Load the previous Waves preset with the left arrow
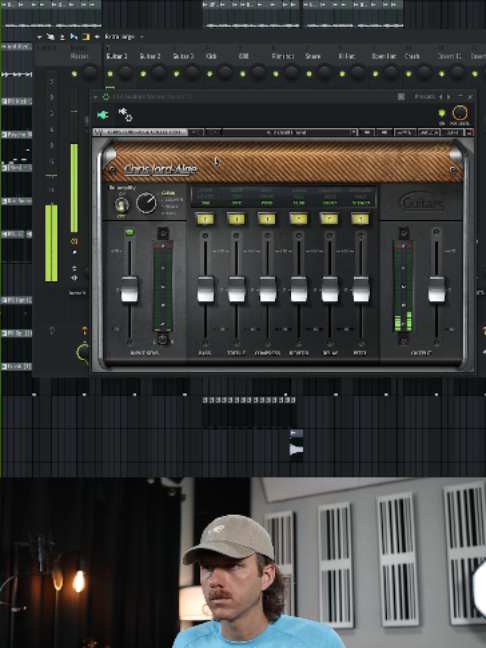This screenshot has height=648, width=486. pos(367,132)
